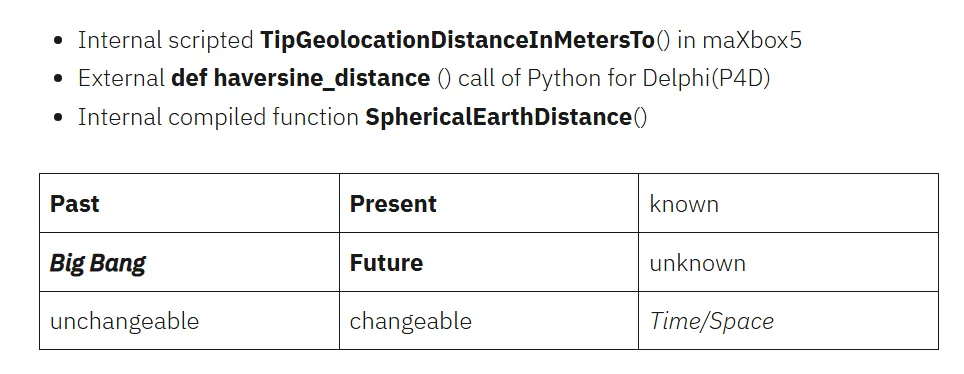Click the first bullet point marker

(x=58, y=41)
